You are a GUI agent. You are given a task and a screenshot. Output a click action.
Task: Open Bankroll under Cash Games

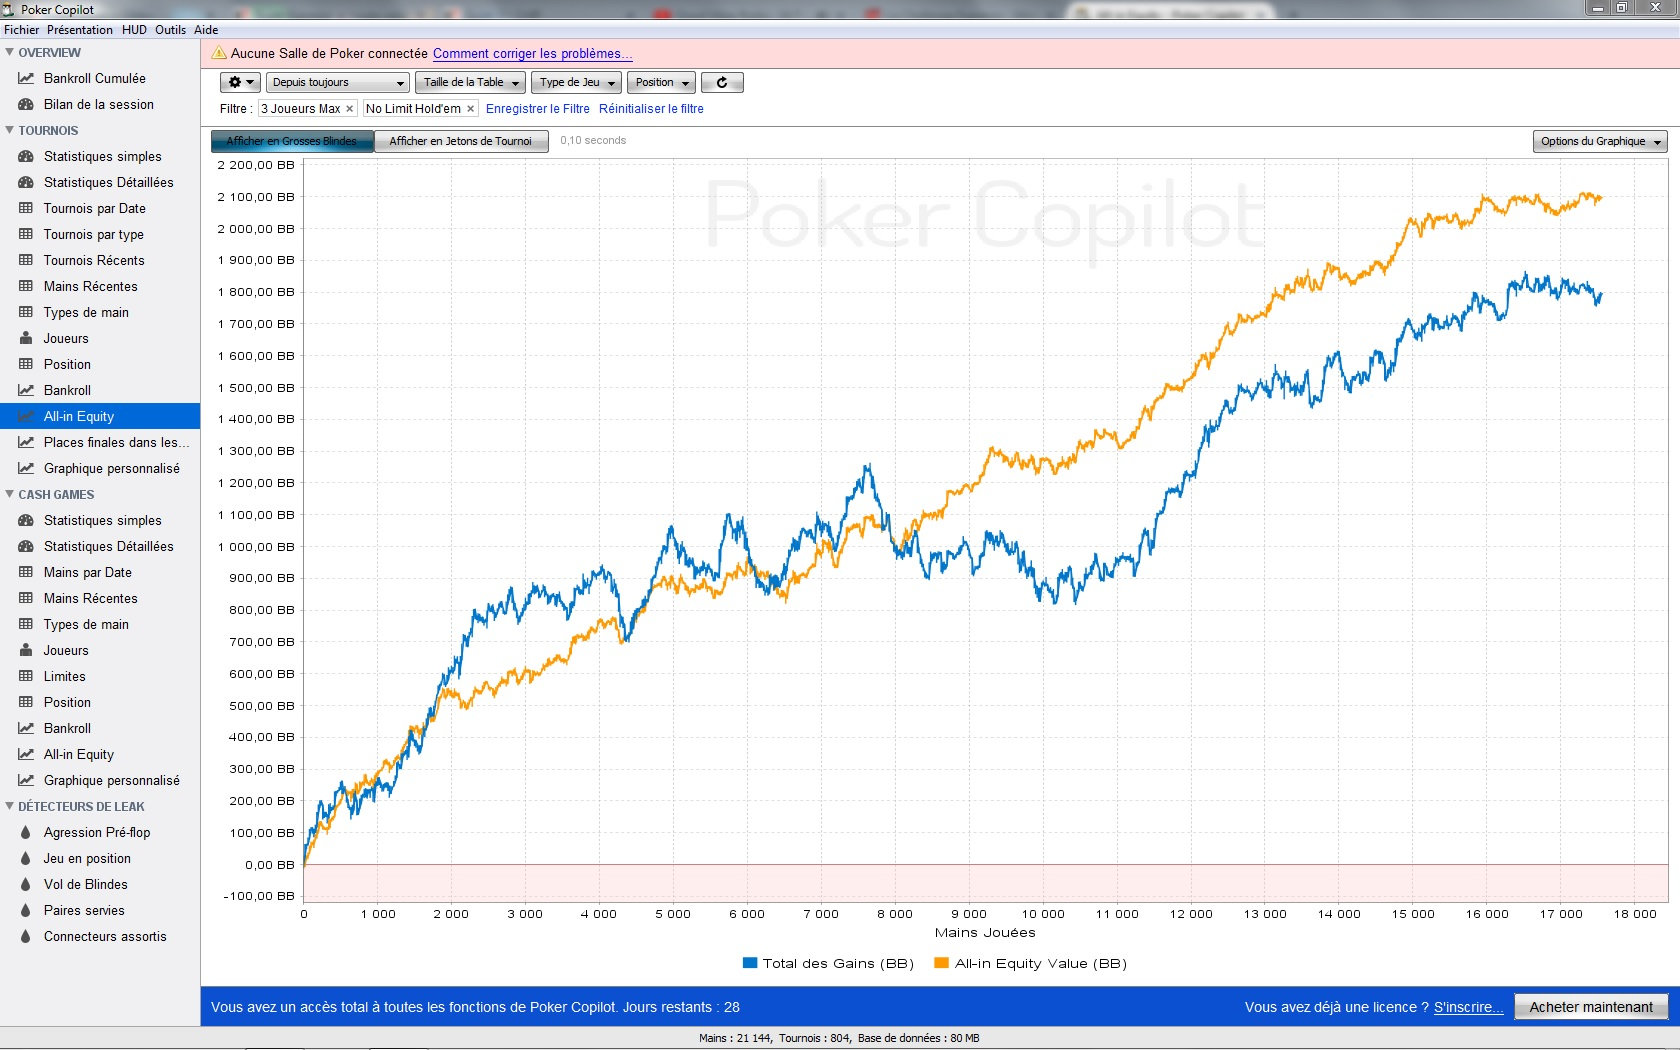(100, 728)
